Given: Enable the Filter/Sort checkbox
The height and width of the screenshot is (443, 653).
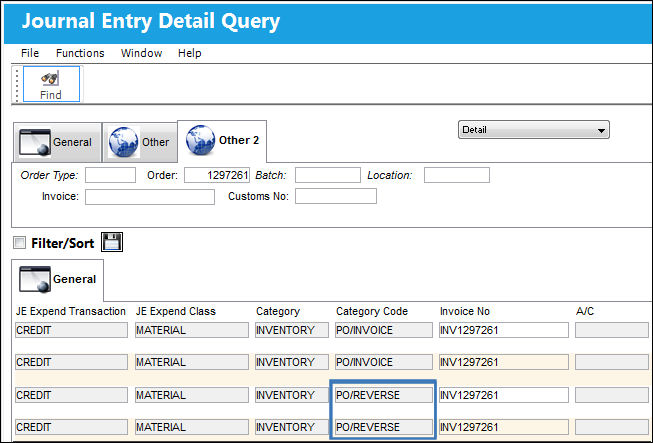Looking at the screenshot, I should pyautogui.click(x=19, y=242).
